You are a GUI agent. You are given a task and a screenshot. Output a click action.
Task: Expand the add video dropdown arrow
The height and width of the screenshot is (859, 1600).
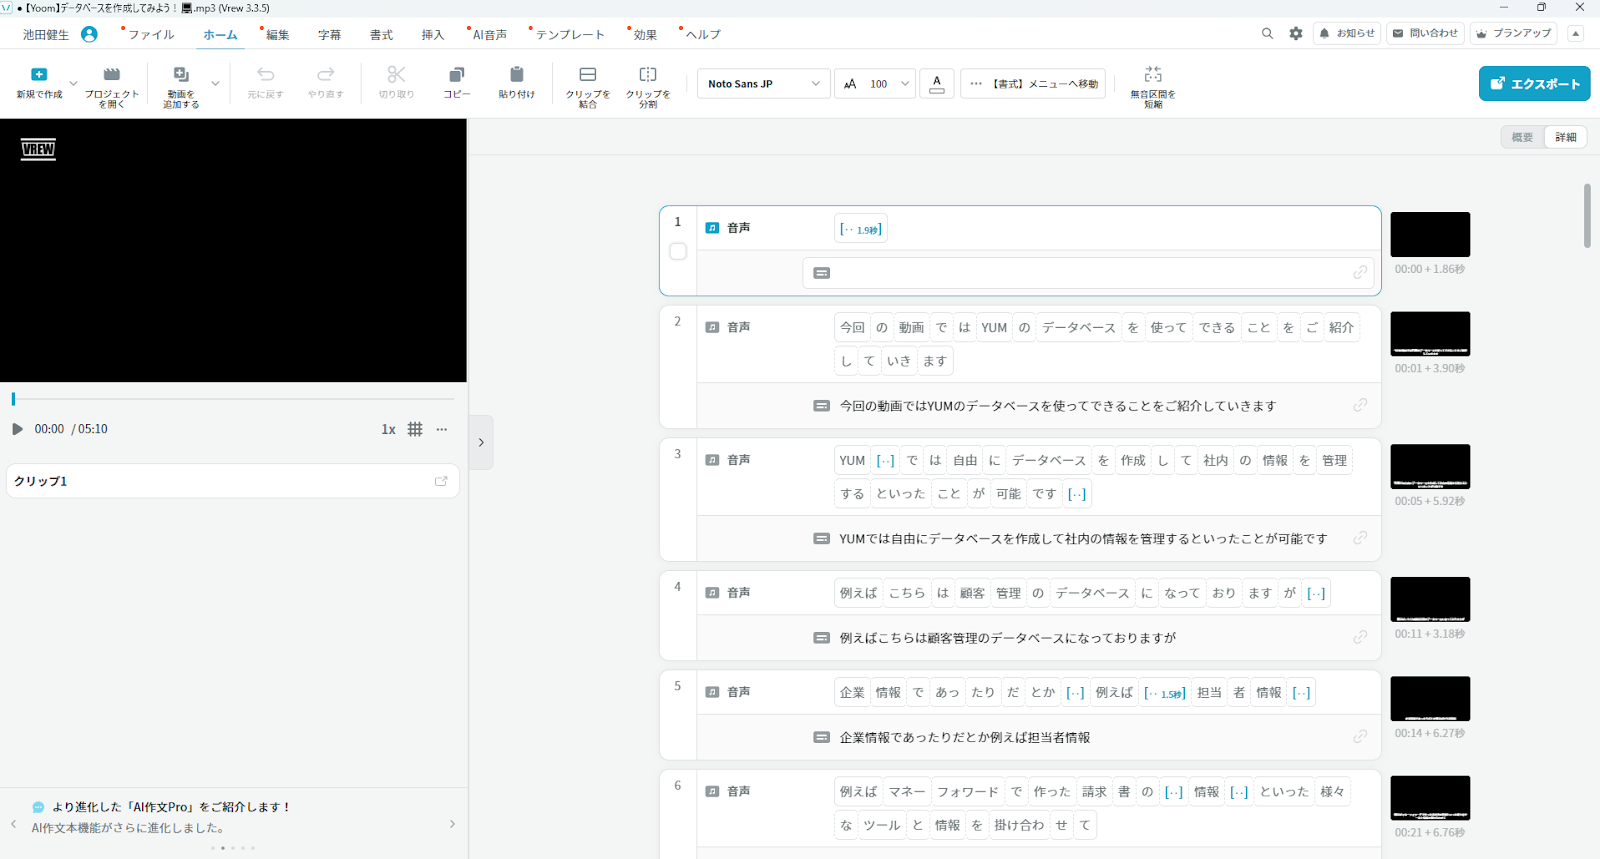(215, 84)
